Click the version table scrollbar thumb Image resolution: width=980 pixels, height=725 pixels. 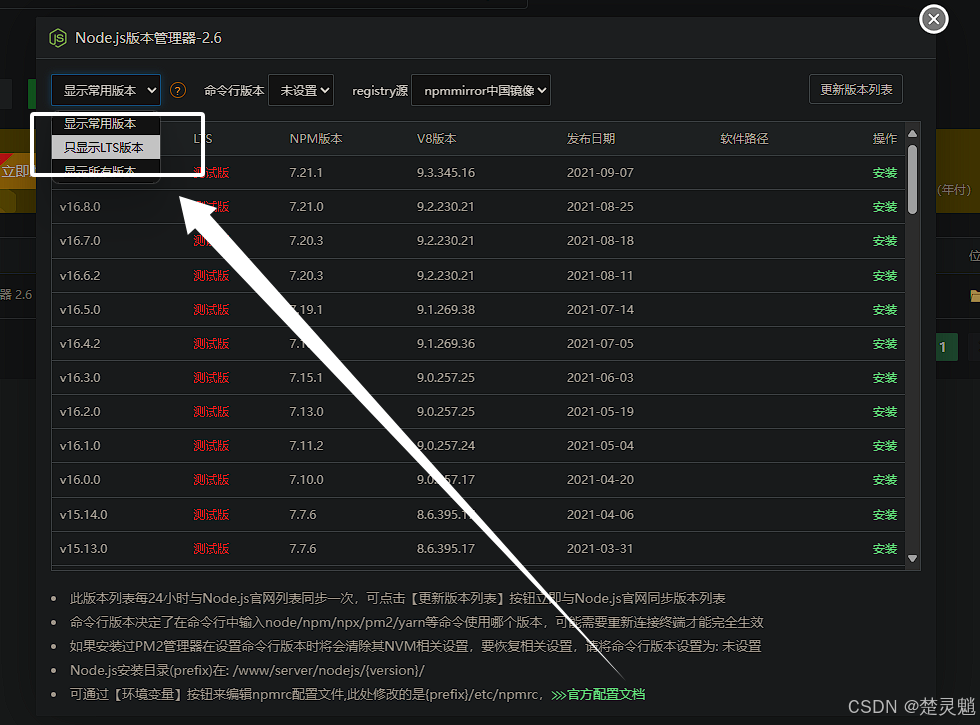[x=912, y=180]
